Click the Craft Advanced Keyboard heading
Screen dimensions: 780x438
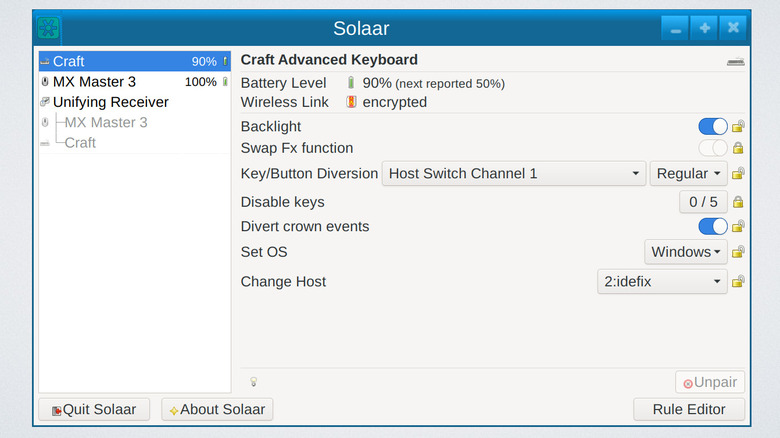pyautogui.click(x=329, y=60)
